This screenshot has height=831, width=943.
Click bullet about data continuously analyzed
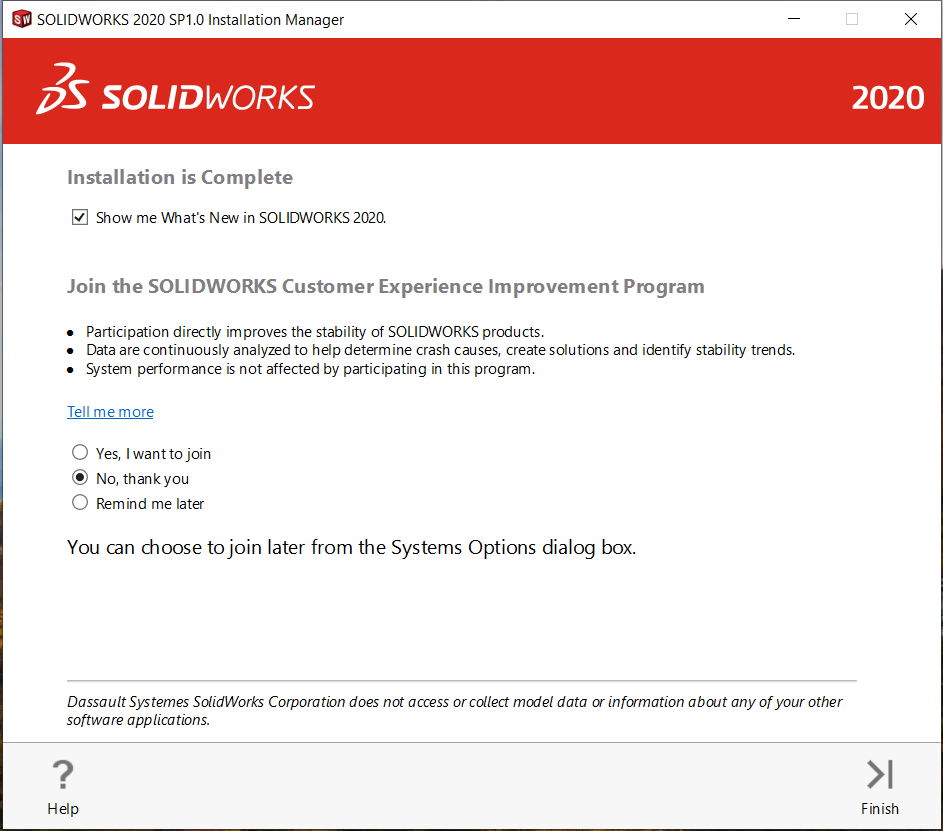pos(440,350)
